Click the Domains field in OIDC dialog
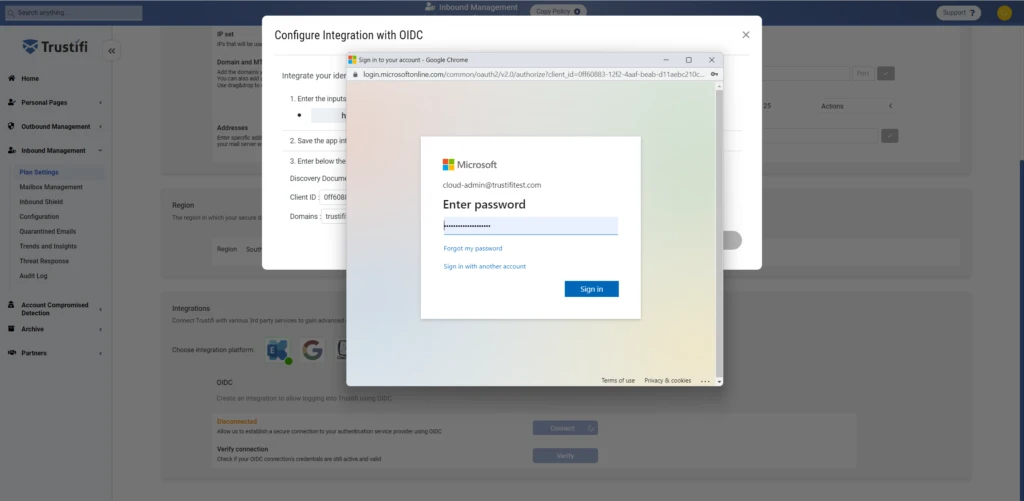This screenshot has width=1024, height=501. point(334,216)
